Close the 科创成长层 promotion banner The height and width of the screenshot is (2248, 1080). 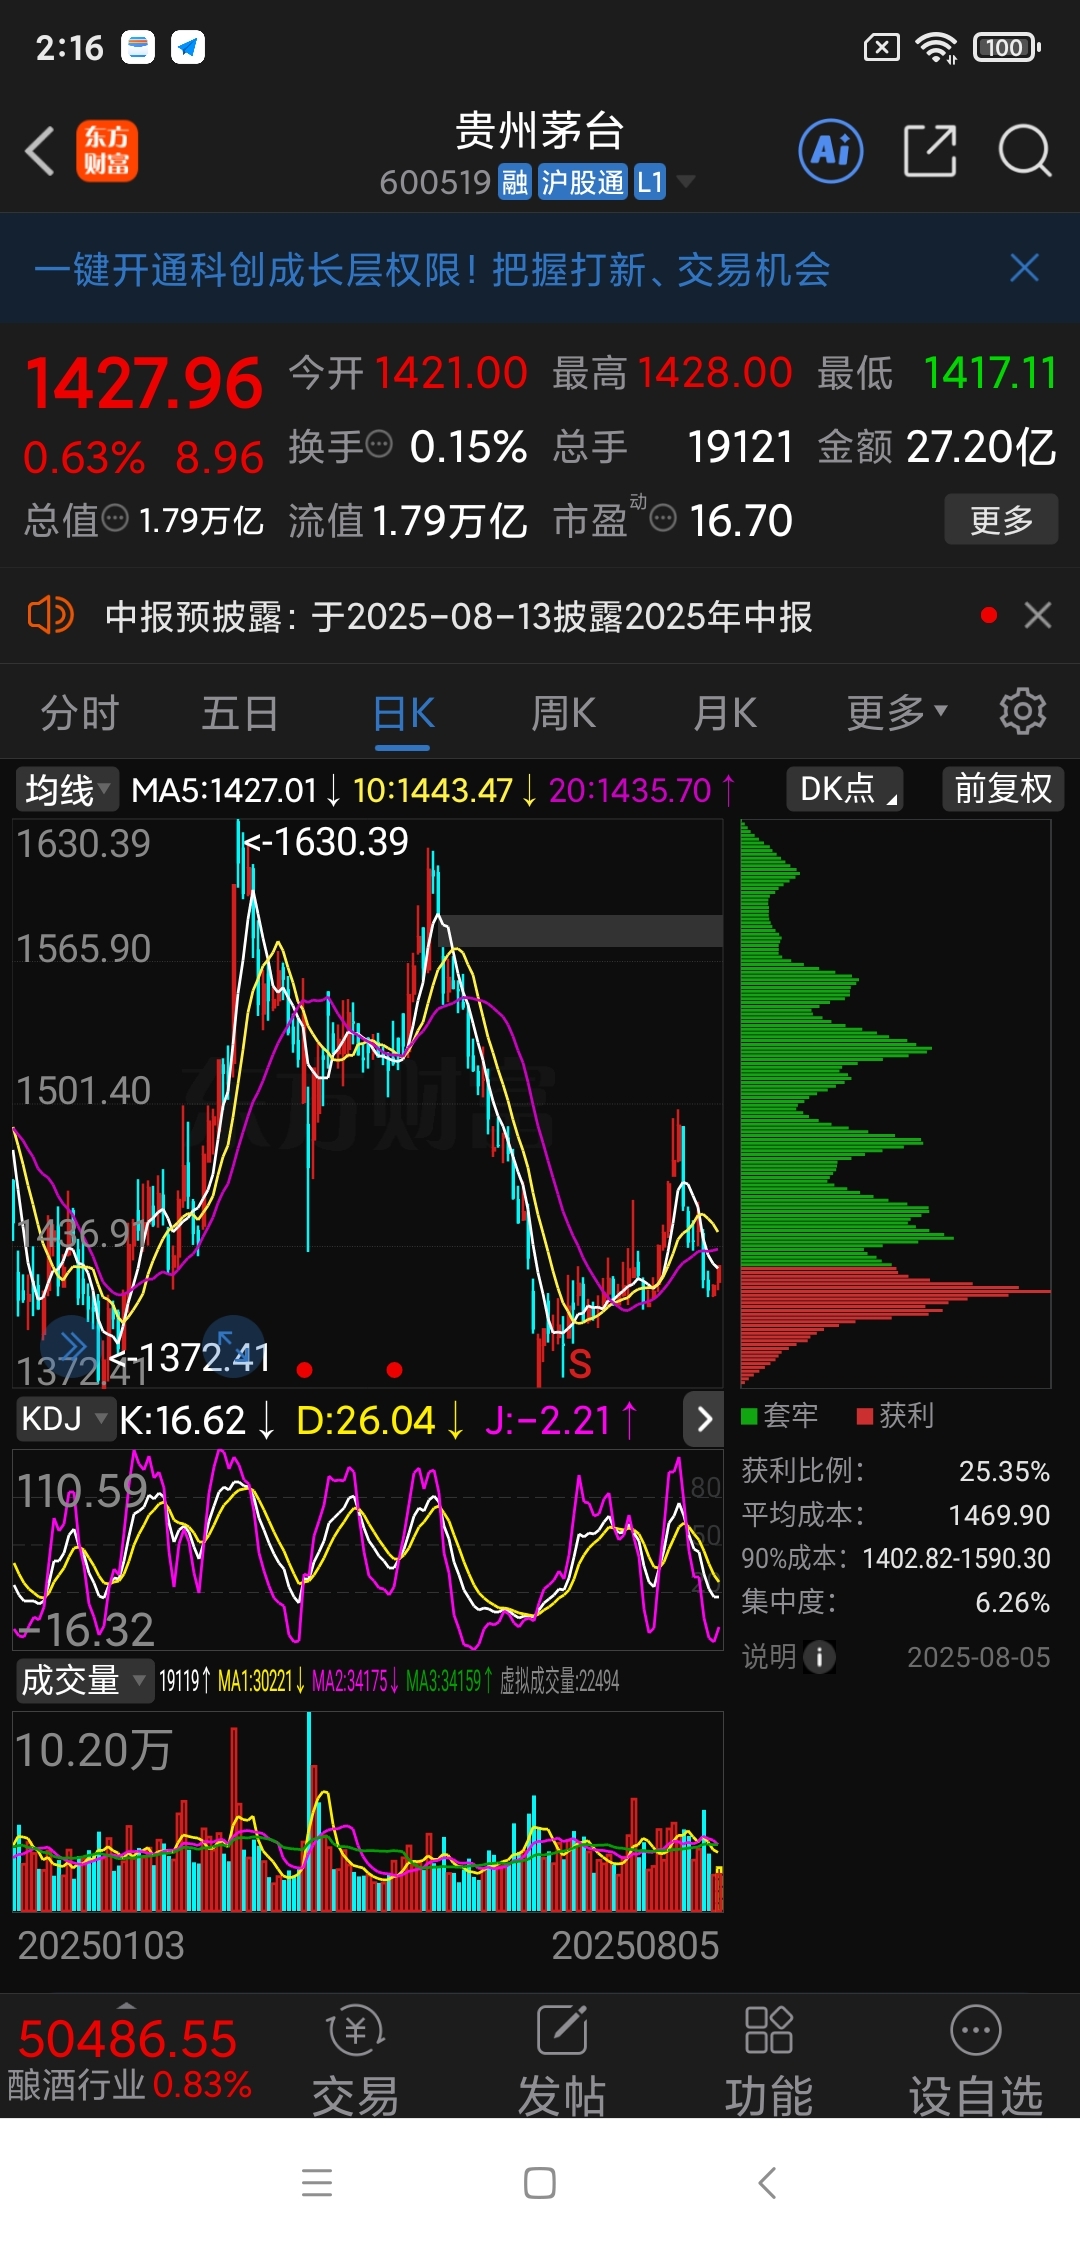tap(1025, 268)
